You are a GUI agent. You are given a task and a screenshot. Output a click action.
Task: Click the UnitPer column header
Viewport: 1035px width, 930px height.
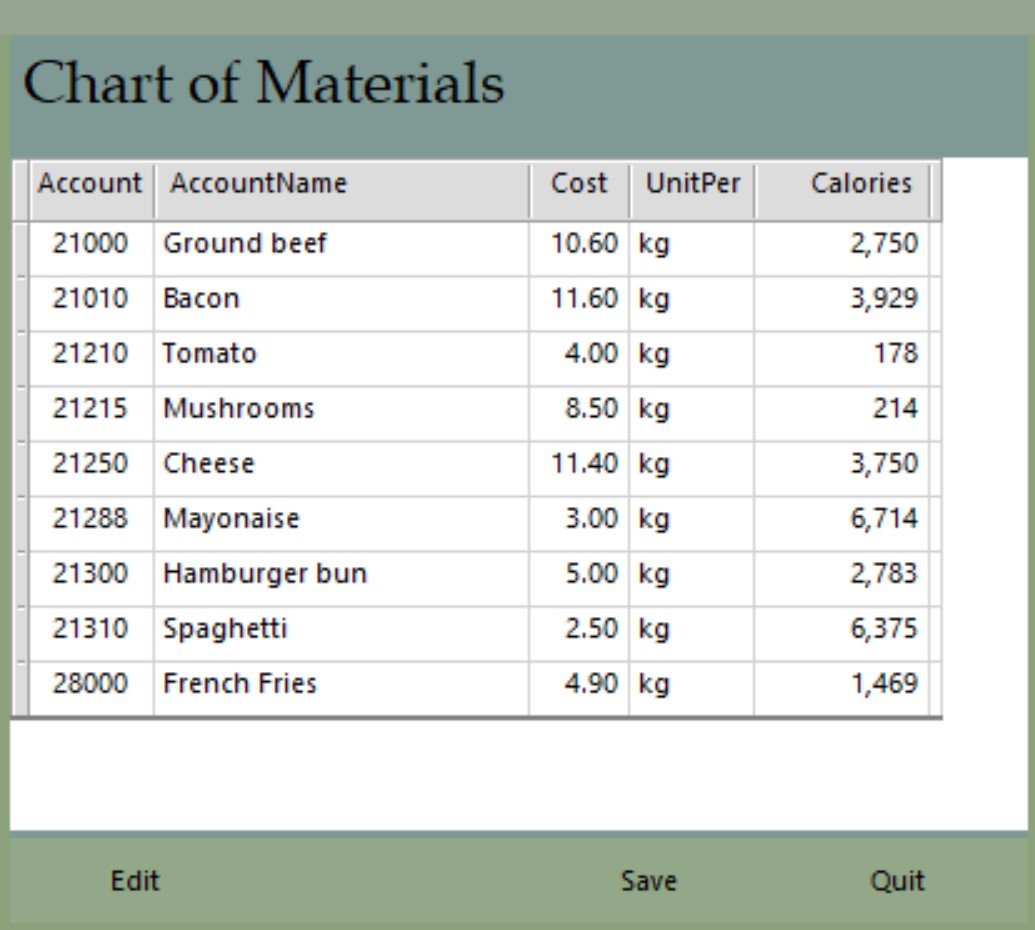pos(692,184)
